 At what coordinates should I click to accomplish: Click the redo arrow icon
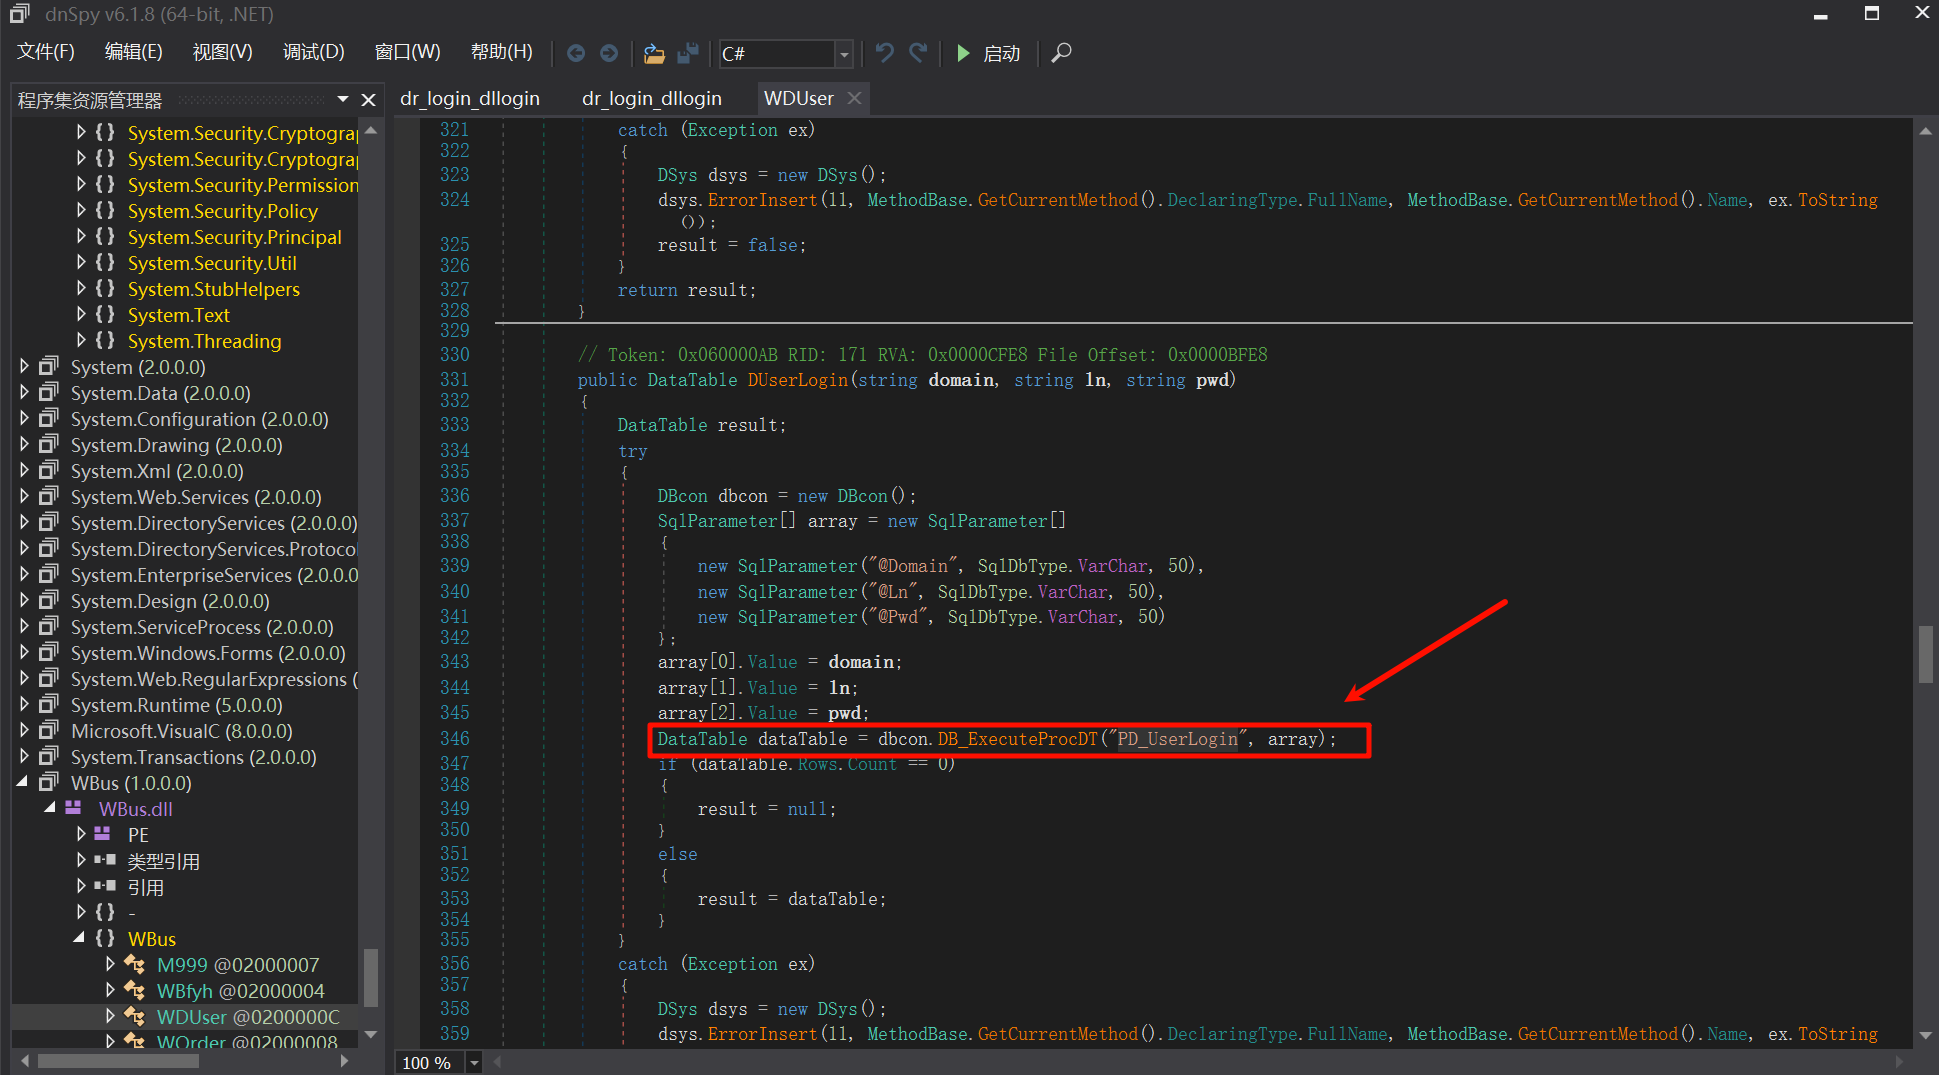tap(918, 53)
